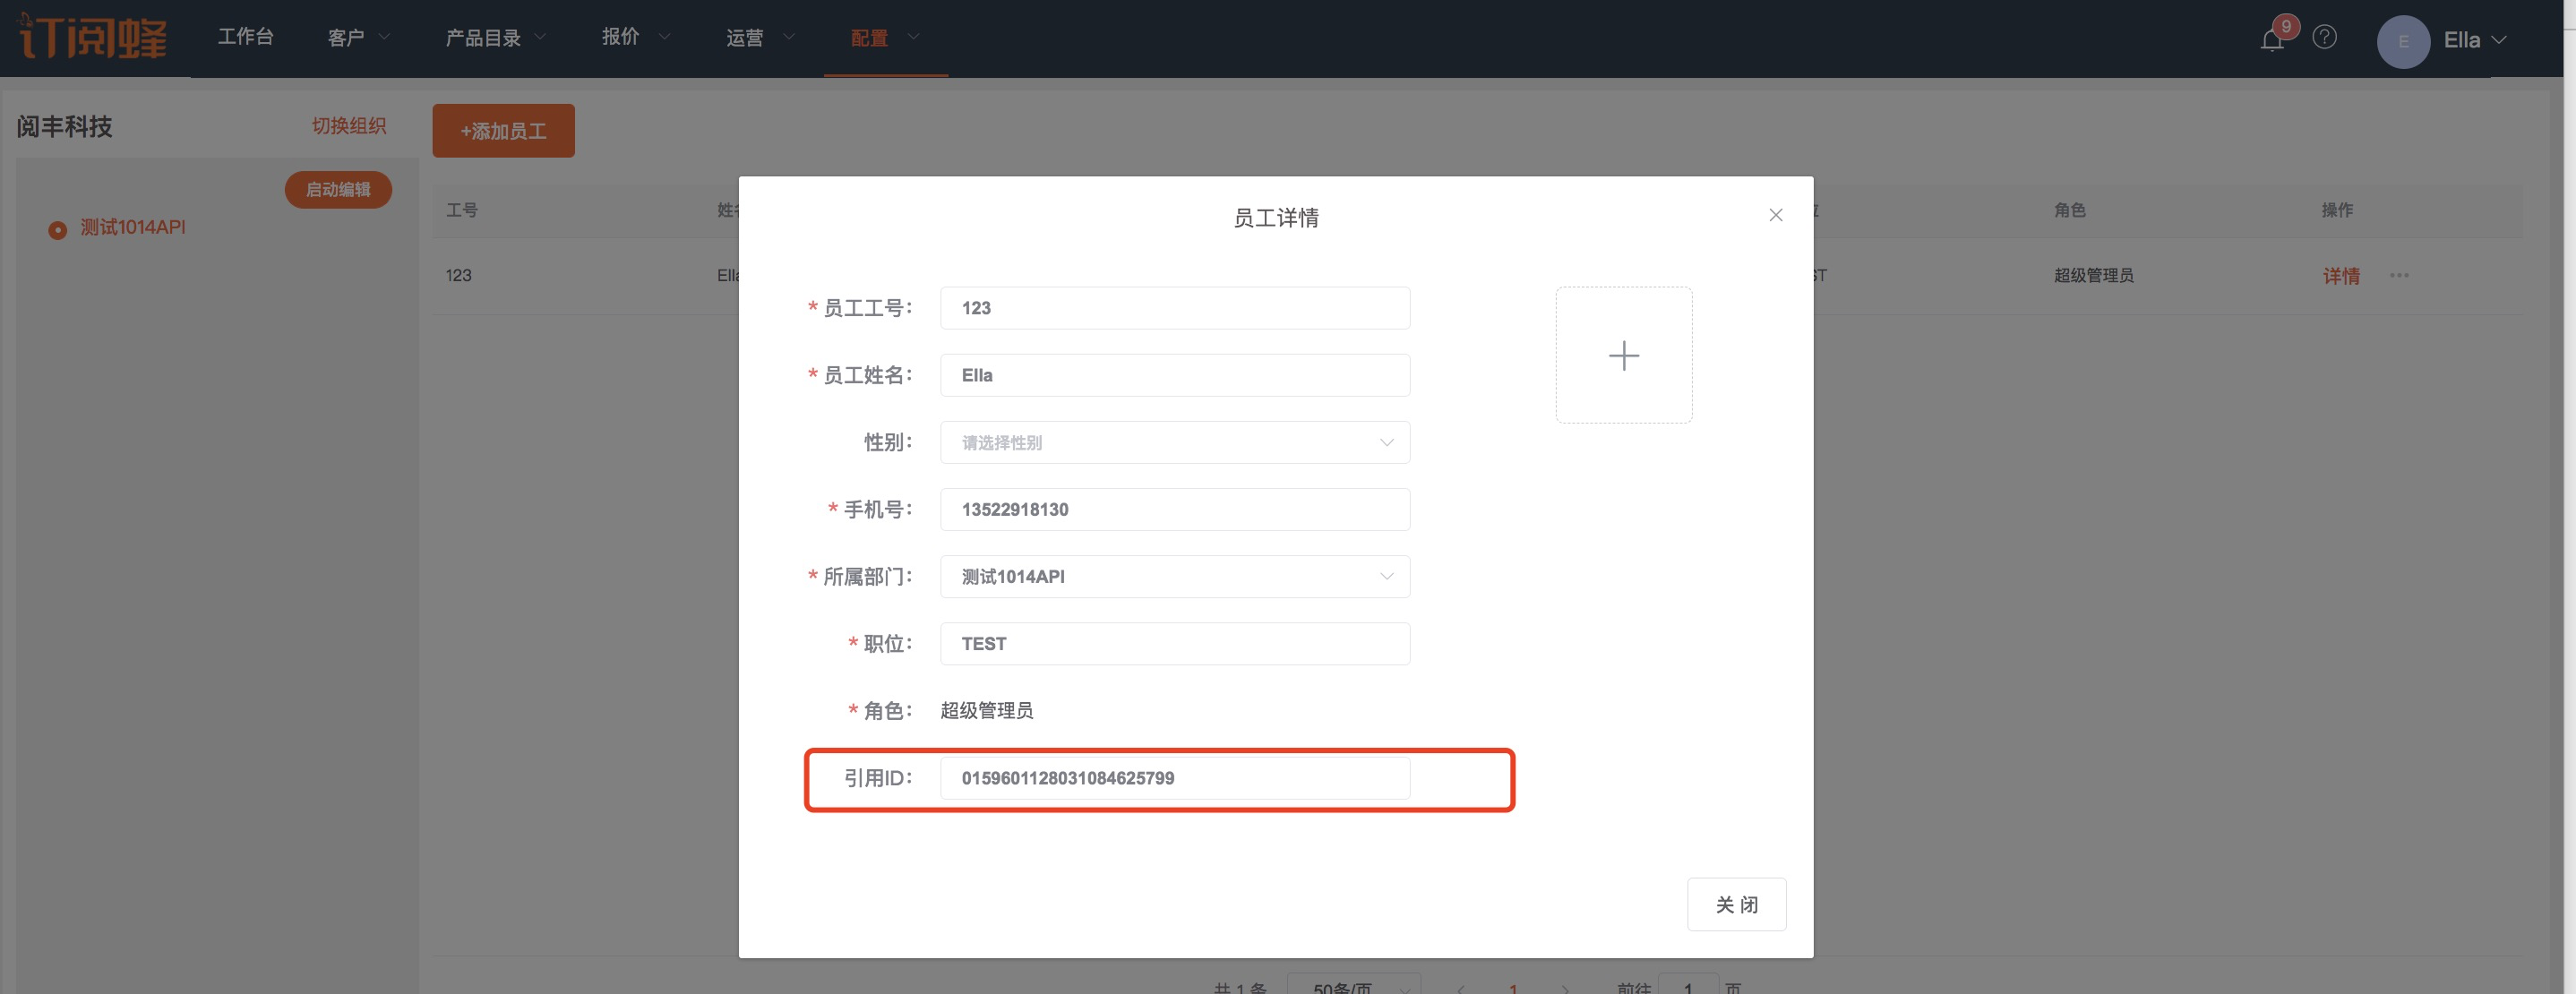
Task: Click the 引用ID input field
Action: click(x=1174, y=779)
